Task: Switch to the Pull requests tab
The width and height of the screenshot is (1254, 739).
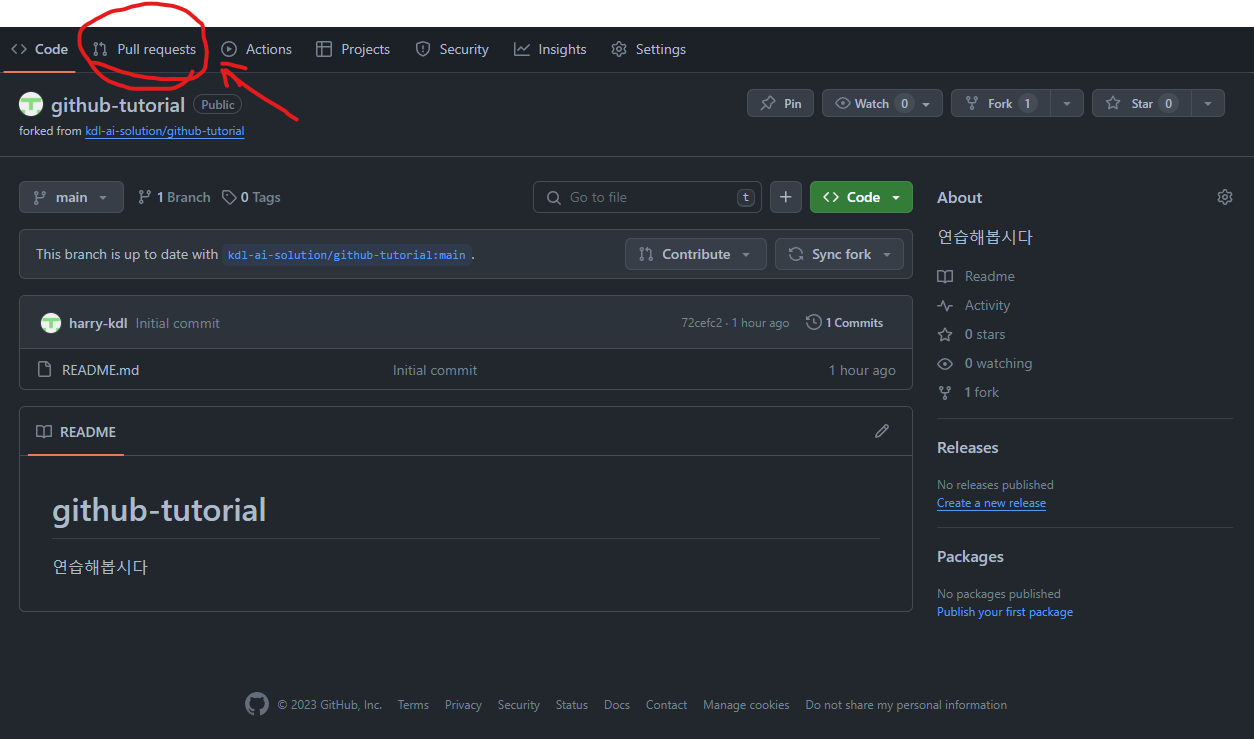Action: point(145,49)
